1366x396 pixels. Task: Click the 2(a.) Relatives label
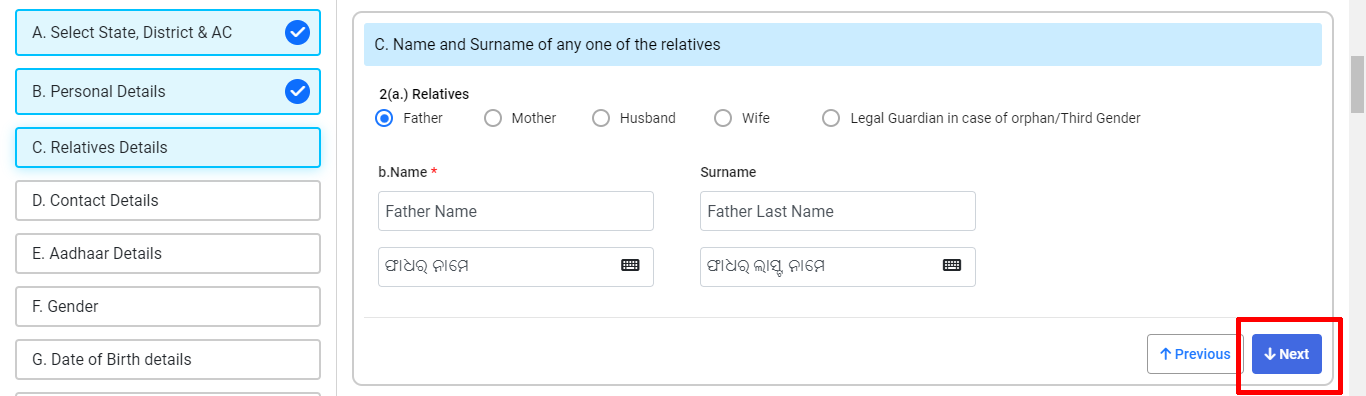(x=424, y=94)
